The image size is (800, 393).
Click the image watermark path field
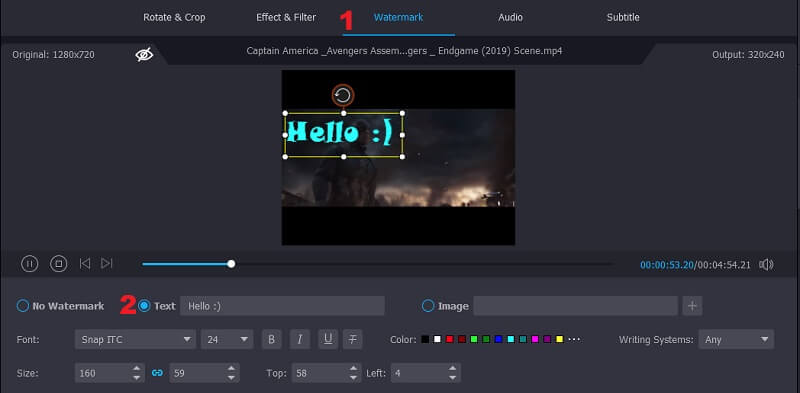coord(576,306)
